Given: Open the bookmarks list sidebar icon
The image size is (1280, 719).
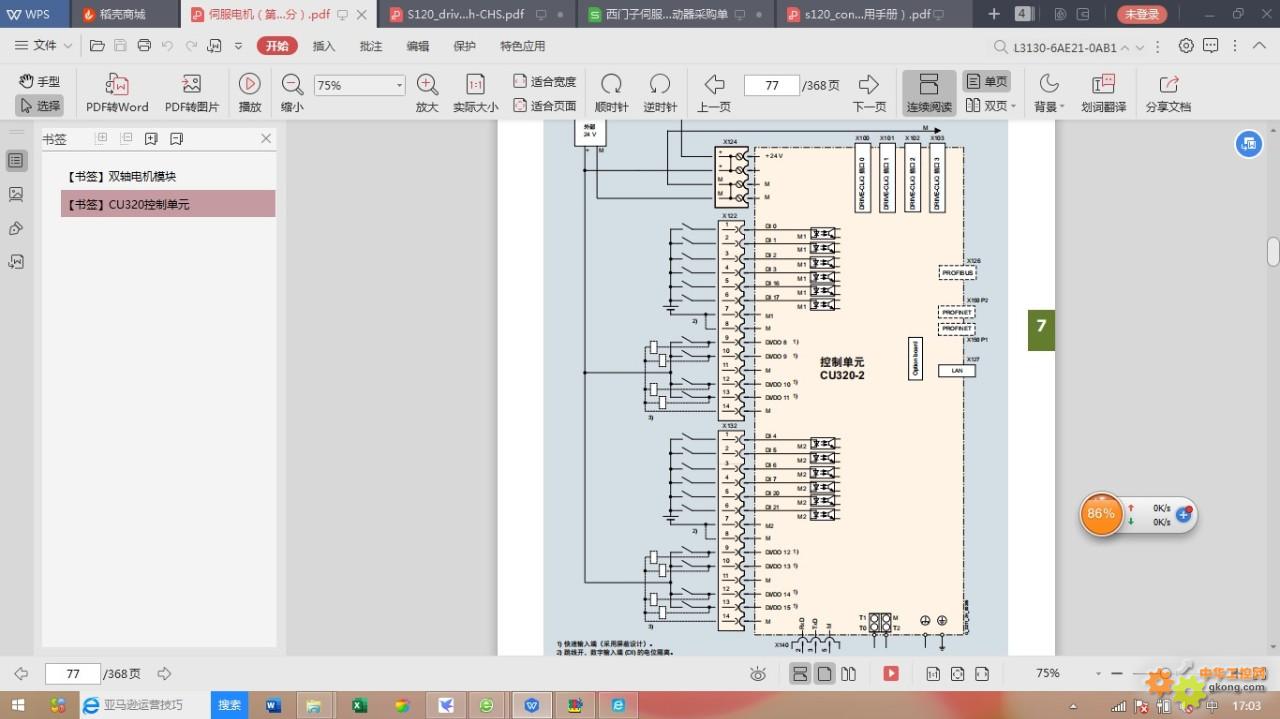Looking at the screenshot, I should pos(16,160).
